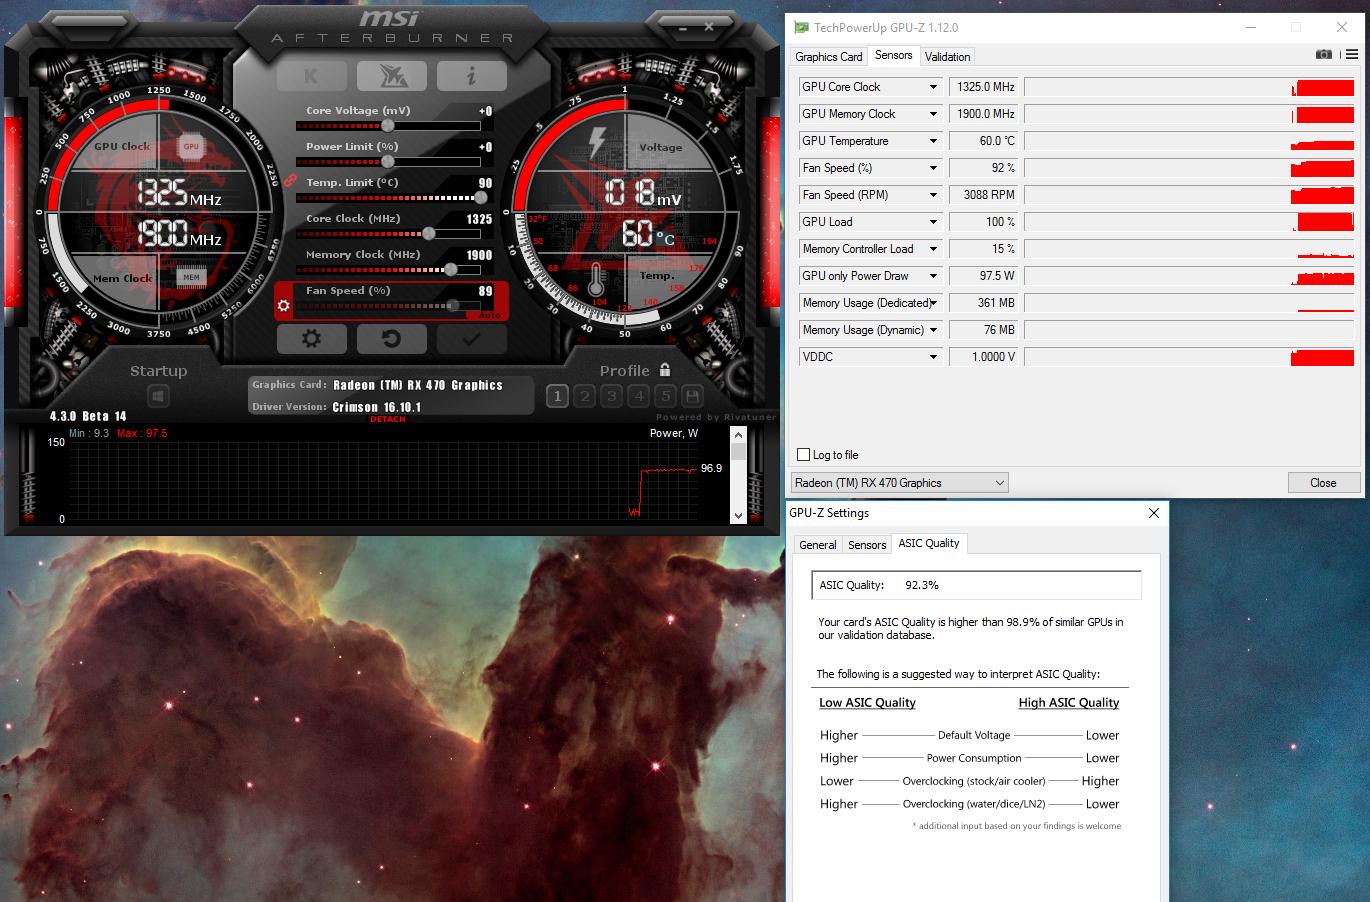Enable the 'Log to file' checkbox
The image size is (1370, 902).
[x=803, y=455]
